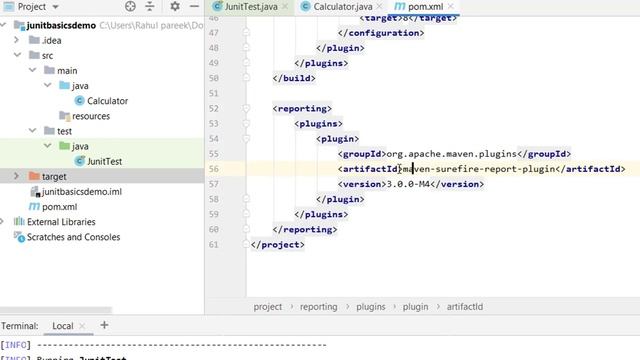Click the Calculator.java tab class icon
This screenshot has height=360, width=640.
pyautogui.click(x=305, y=7)
